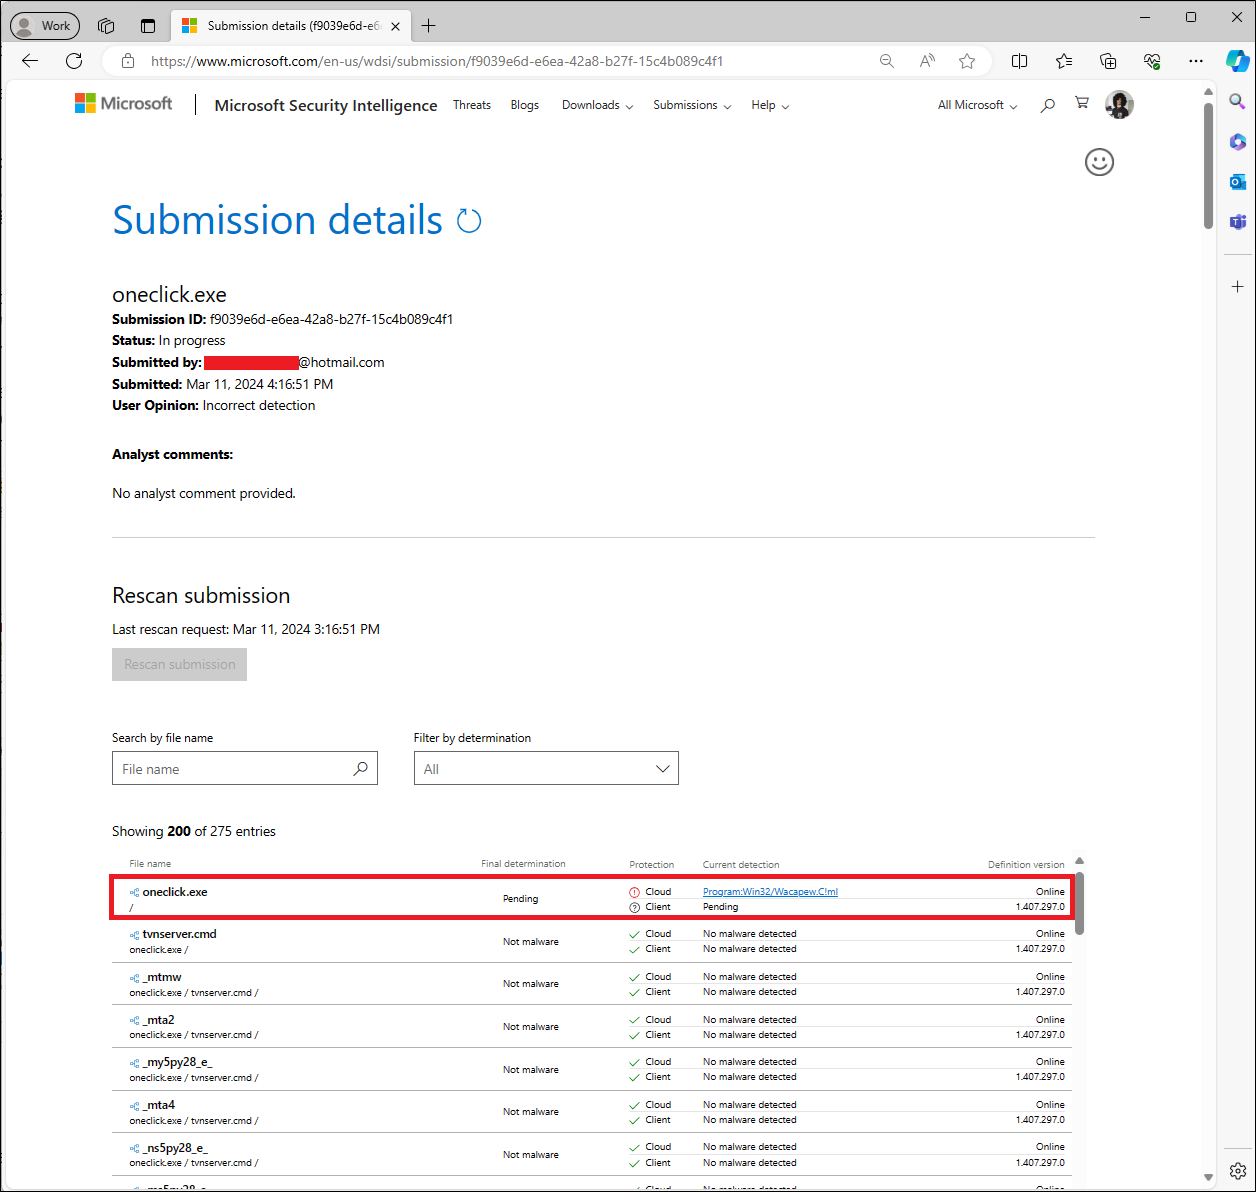Screen dimensions: 1256x1192
Task: Open sidebar settings gear icon
Action: tap(1238, 1170)
